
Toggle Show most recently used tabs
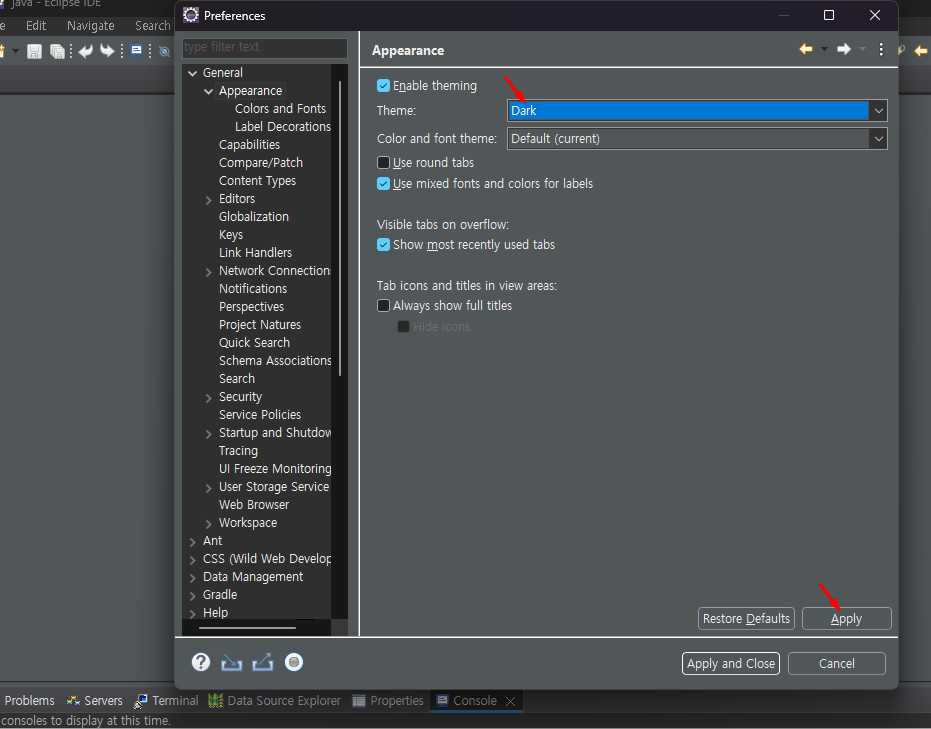(384, 245)
